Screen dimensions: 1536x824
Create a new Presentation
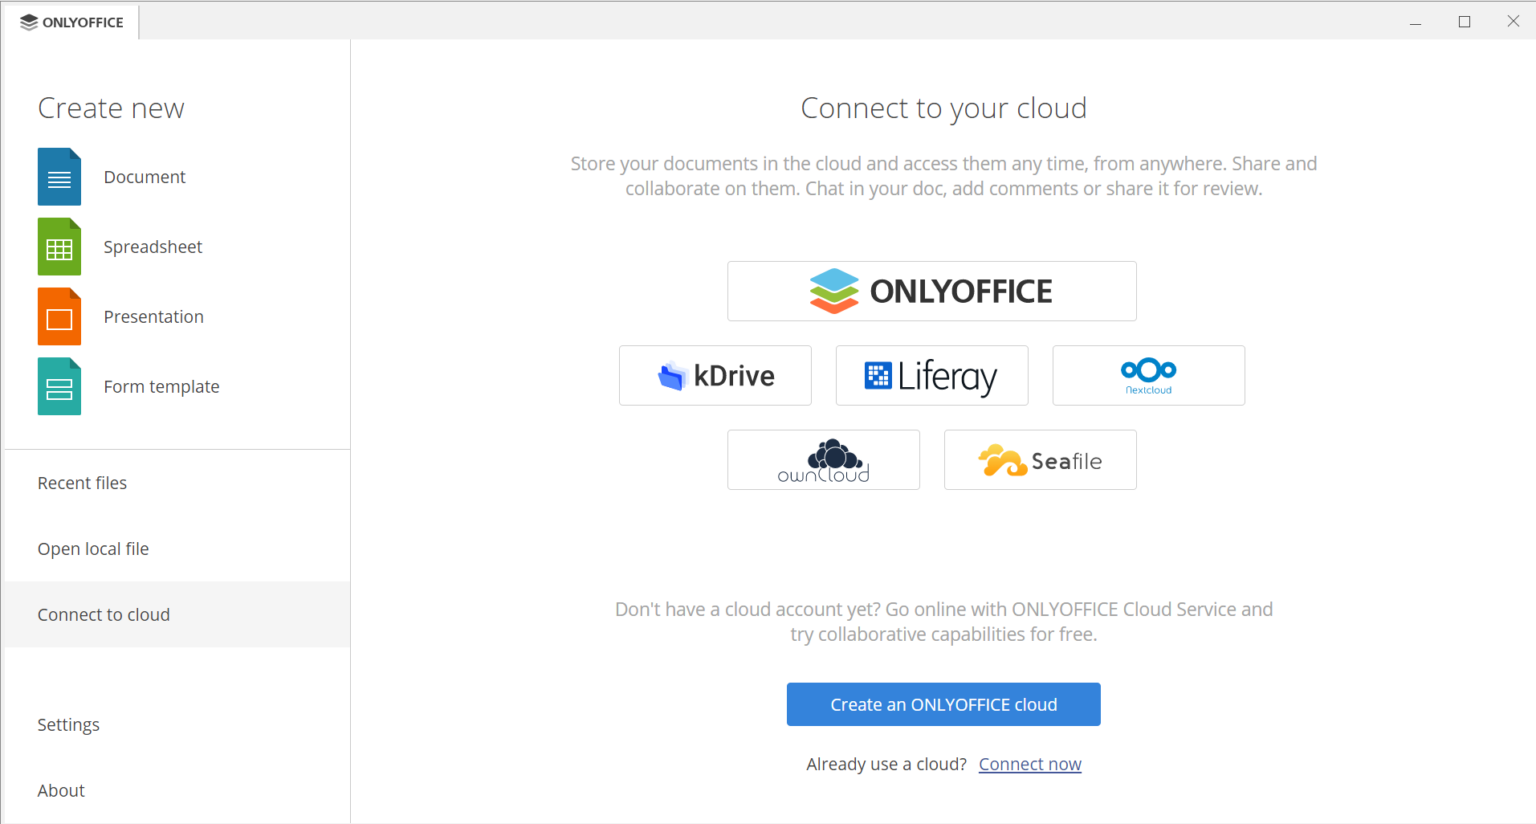pos(153,316)
